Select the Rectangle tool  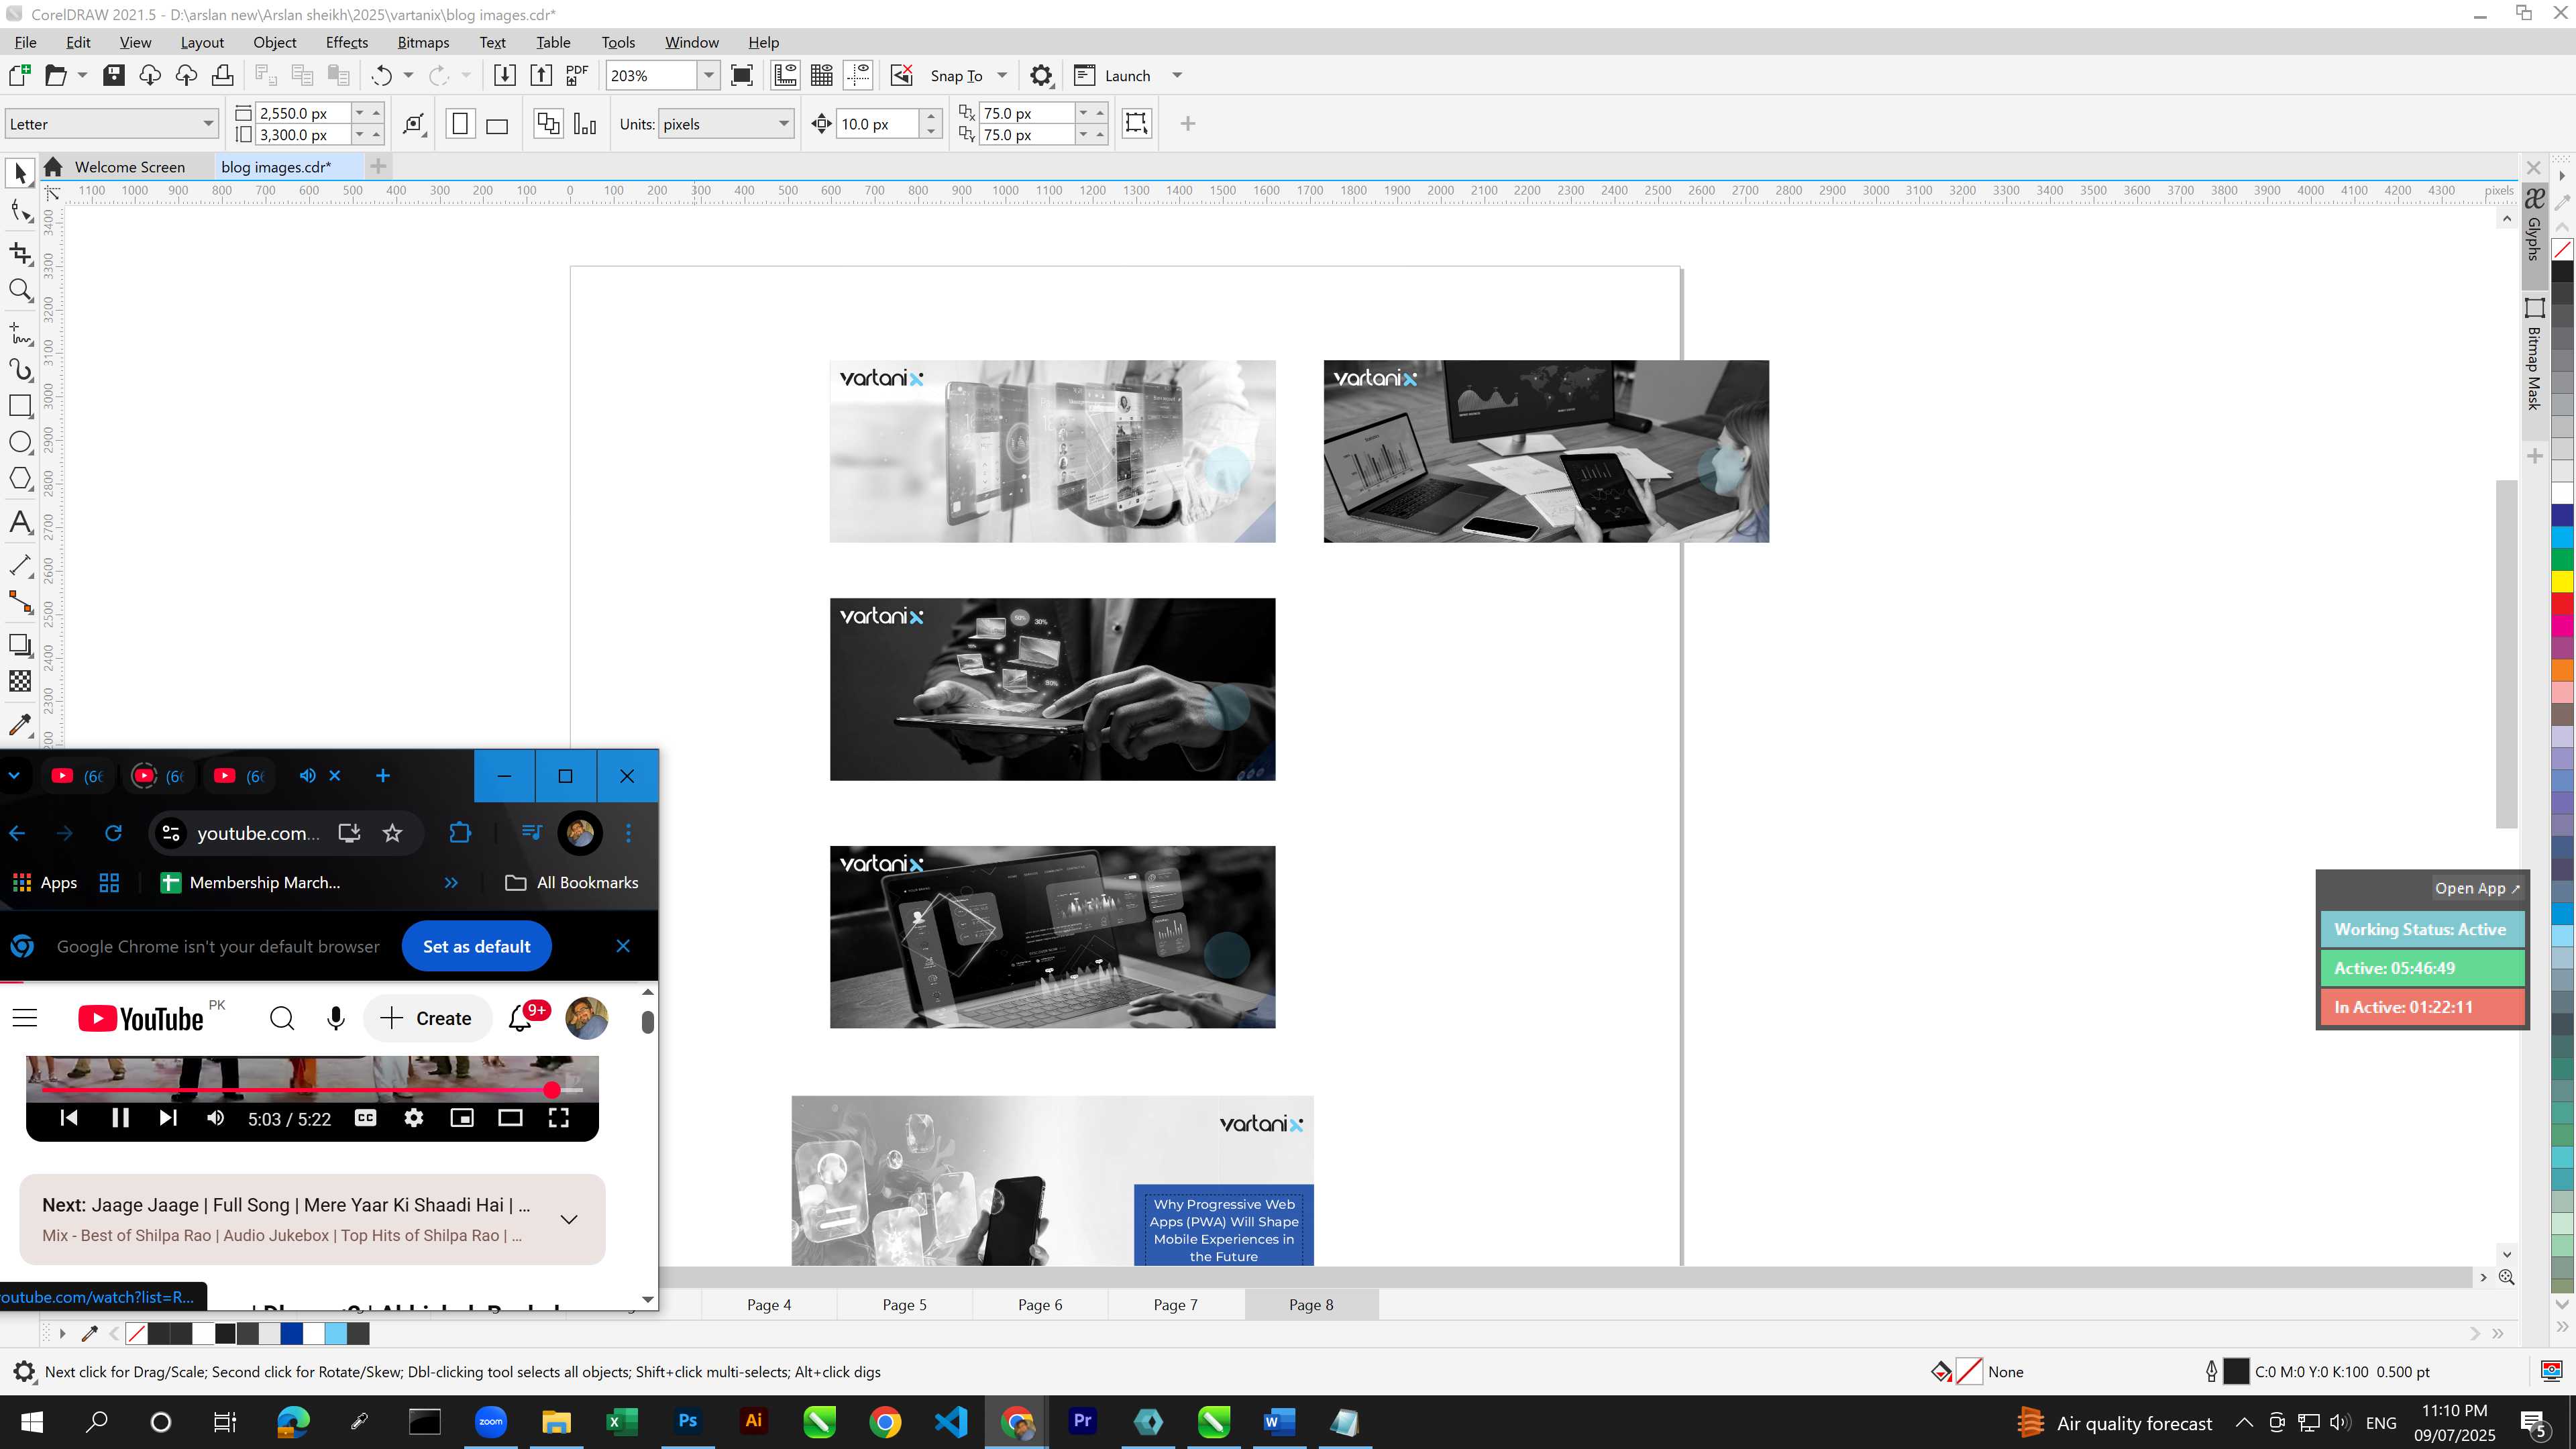[x=20, y=406]
